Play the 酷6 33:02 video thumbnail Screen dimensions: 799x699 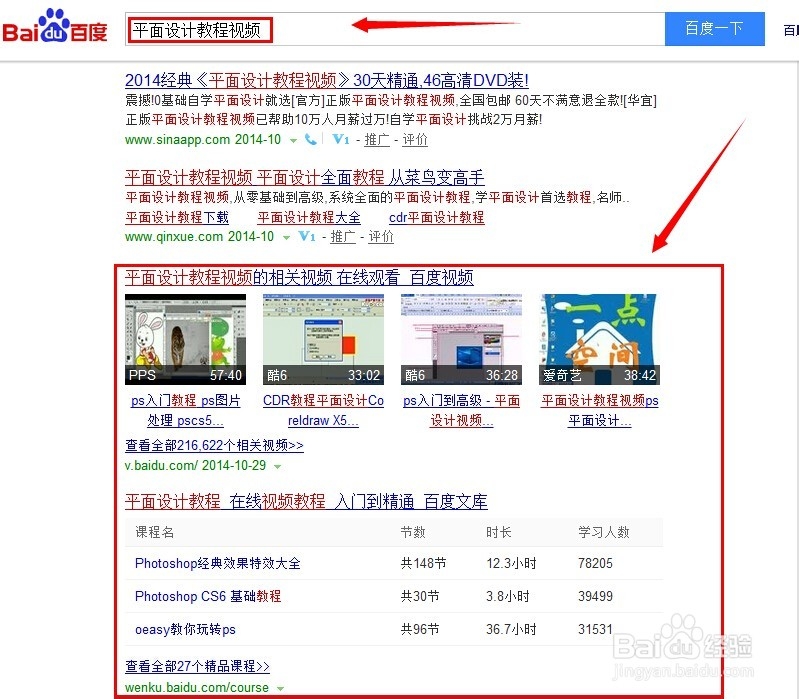(x=324, y=339)
